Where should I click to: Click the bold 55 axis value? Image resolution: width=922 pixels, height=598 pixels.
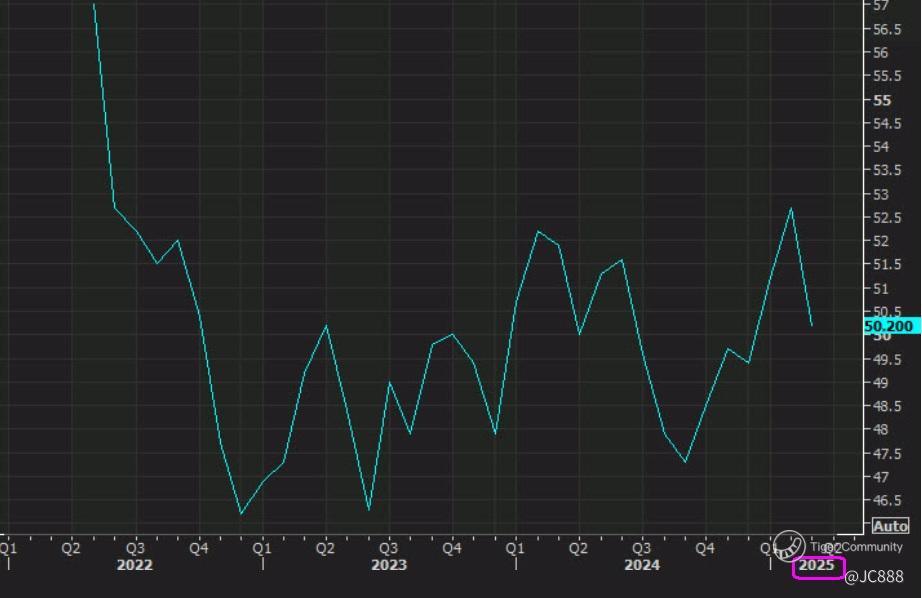click(882, 100)
